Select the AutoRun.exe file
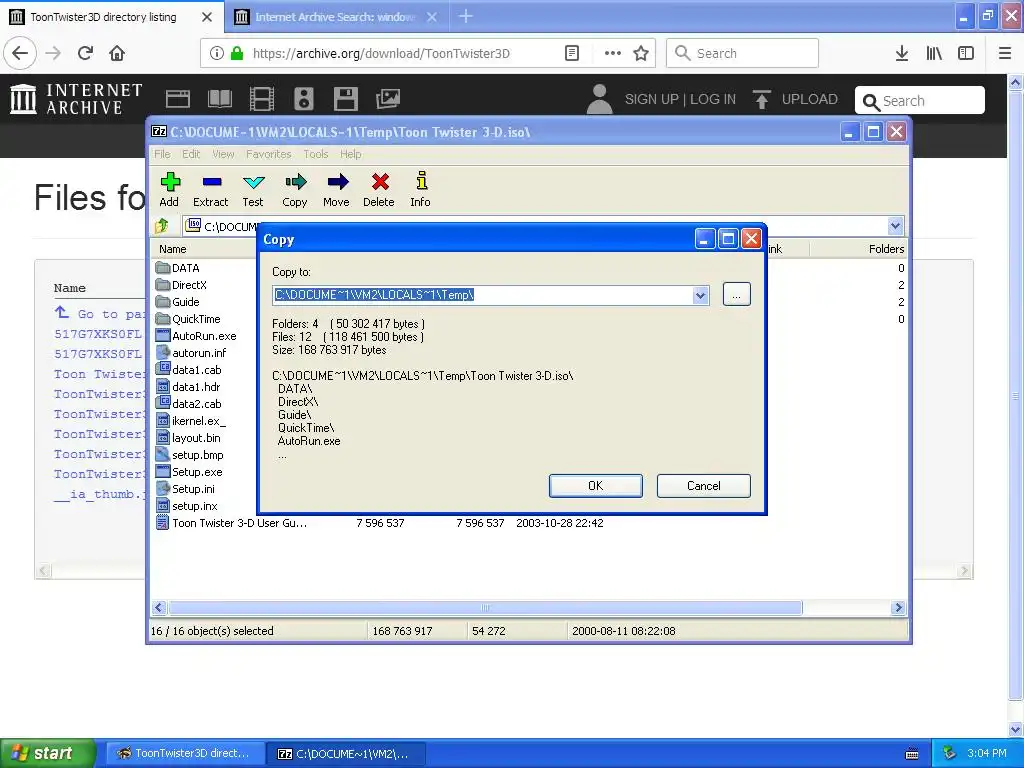This screenshot has height=768, width=1024. coord(196,336)
